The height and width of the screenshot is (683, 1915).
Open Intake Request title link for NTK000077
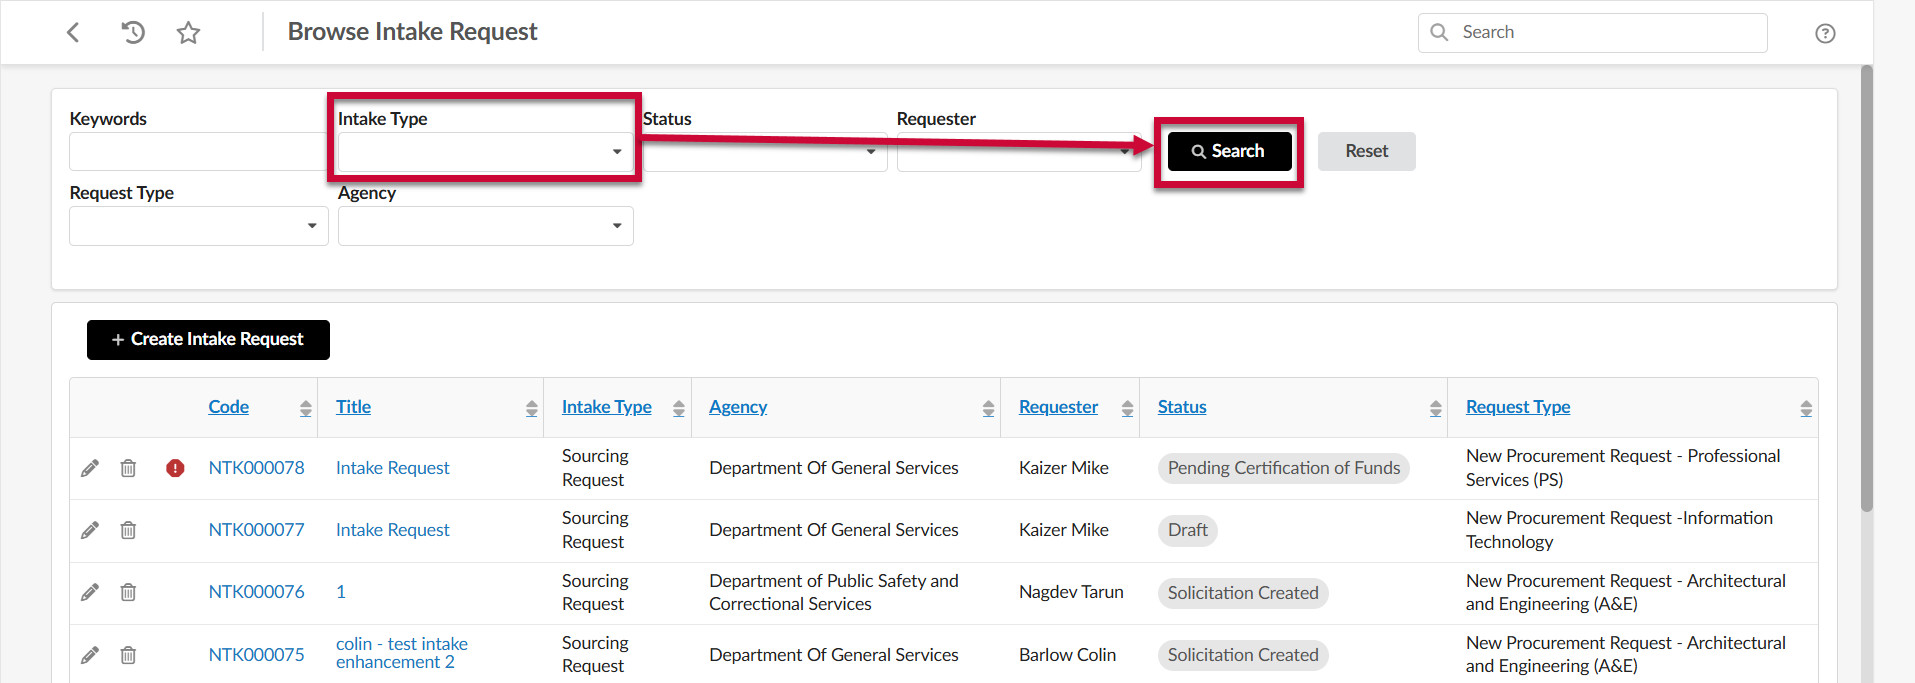tap(392, 530)
